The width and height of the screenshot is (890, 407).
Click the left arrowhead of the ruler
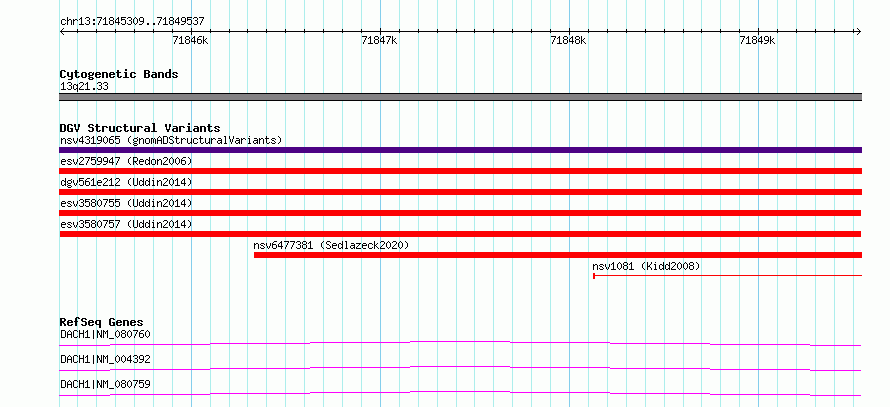[x=62, y=32]
